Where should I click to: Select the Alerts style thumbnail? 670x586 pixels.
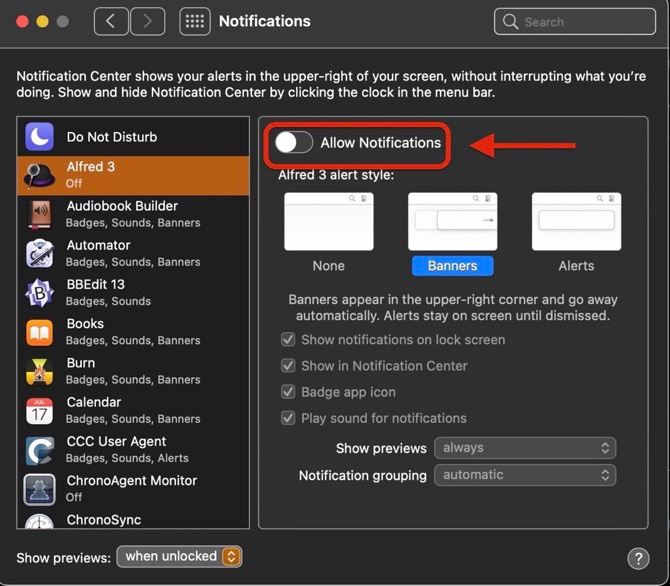point(576,221)
